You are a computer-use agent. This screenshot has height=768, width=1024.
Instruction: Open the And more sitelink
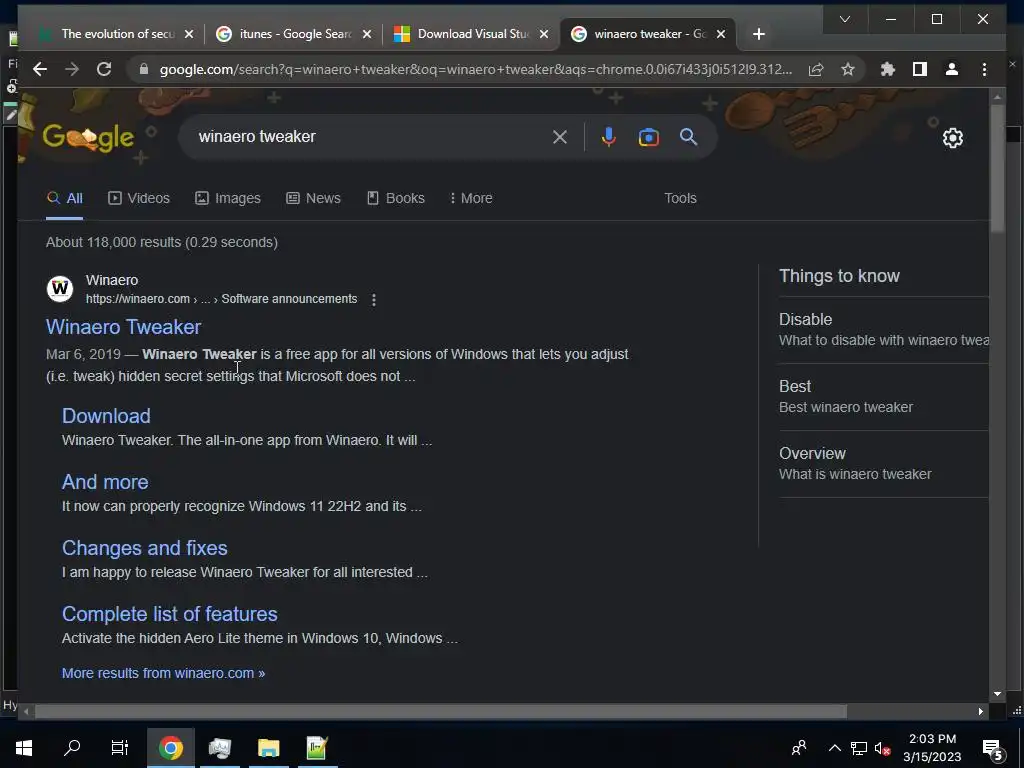104,482
